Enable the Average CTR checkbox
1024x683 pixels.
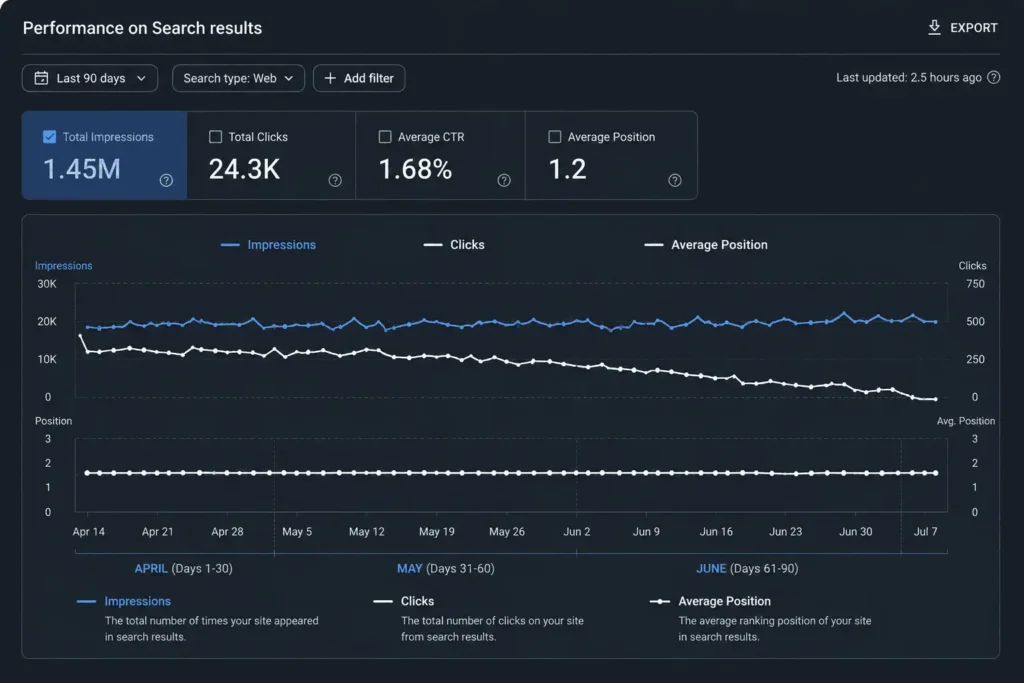pyautogui.click(x=385, y=137)
